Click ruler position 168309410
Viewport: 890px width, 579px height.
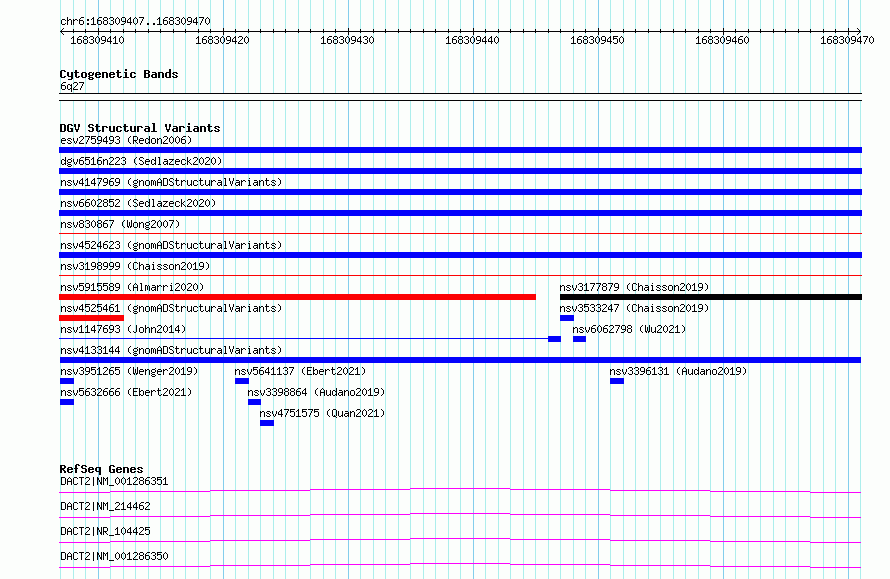(x=97, y=40)
